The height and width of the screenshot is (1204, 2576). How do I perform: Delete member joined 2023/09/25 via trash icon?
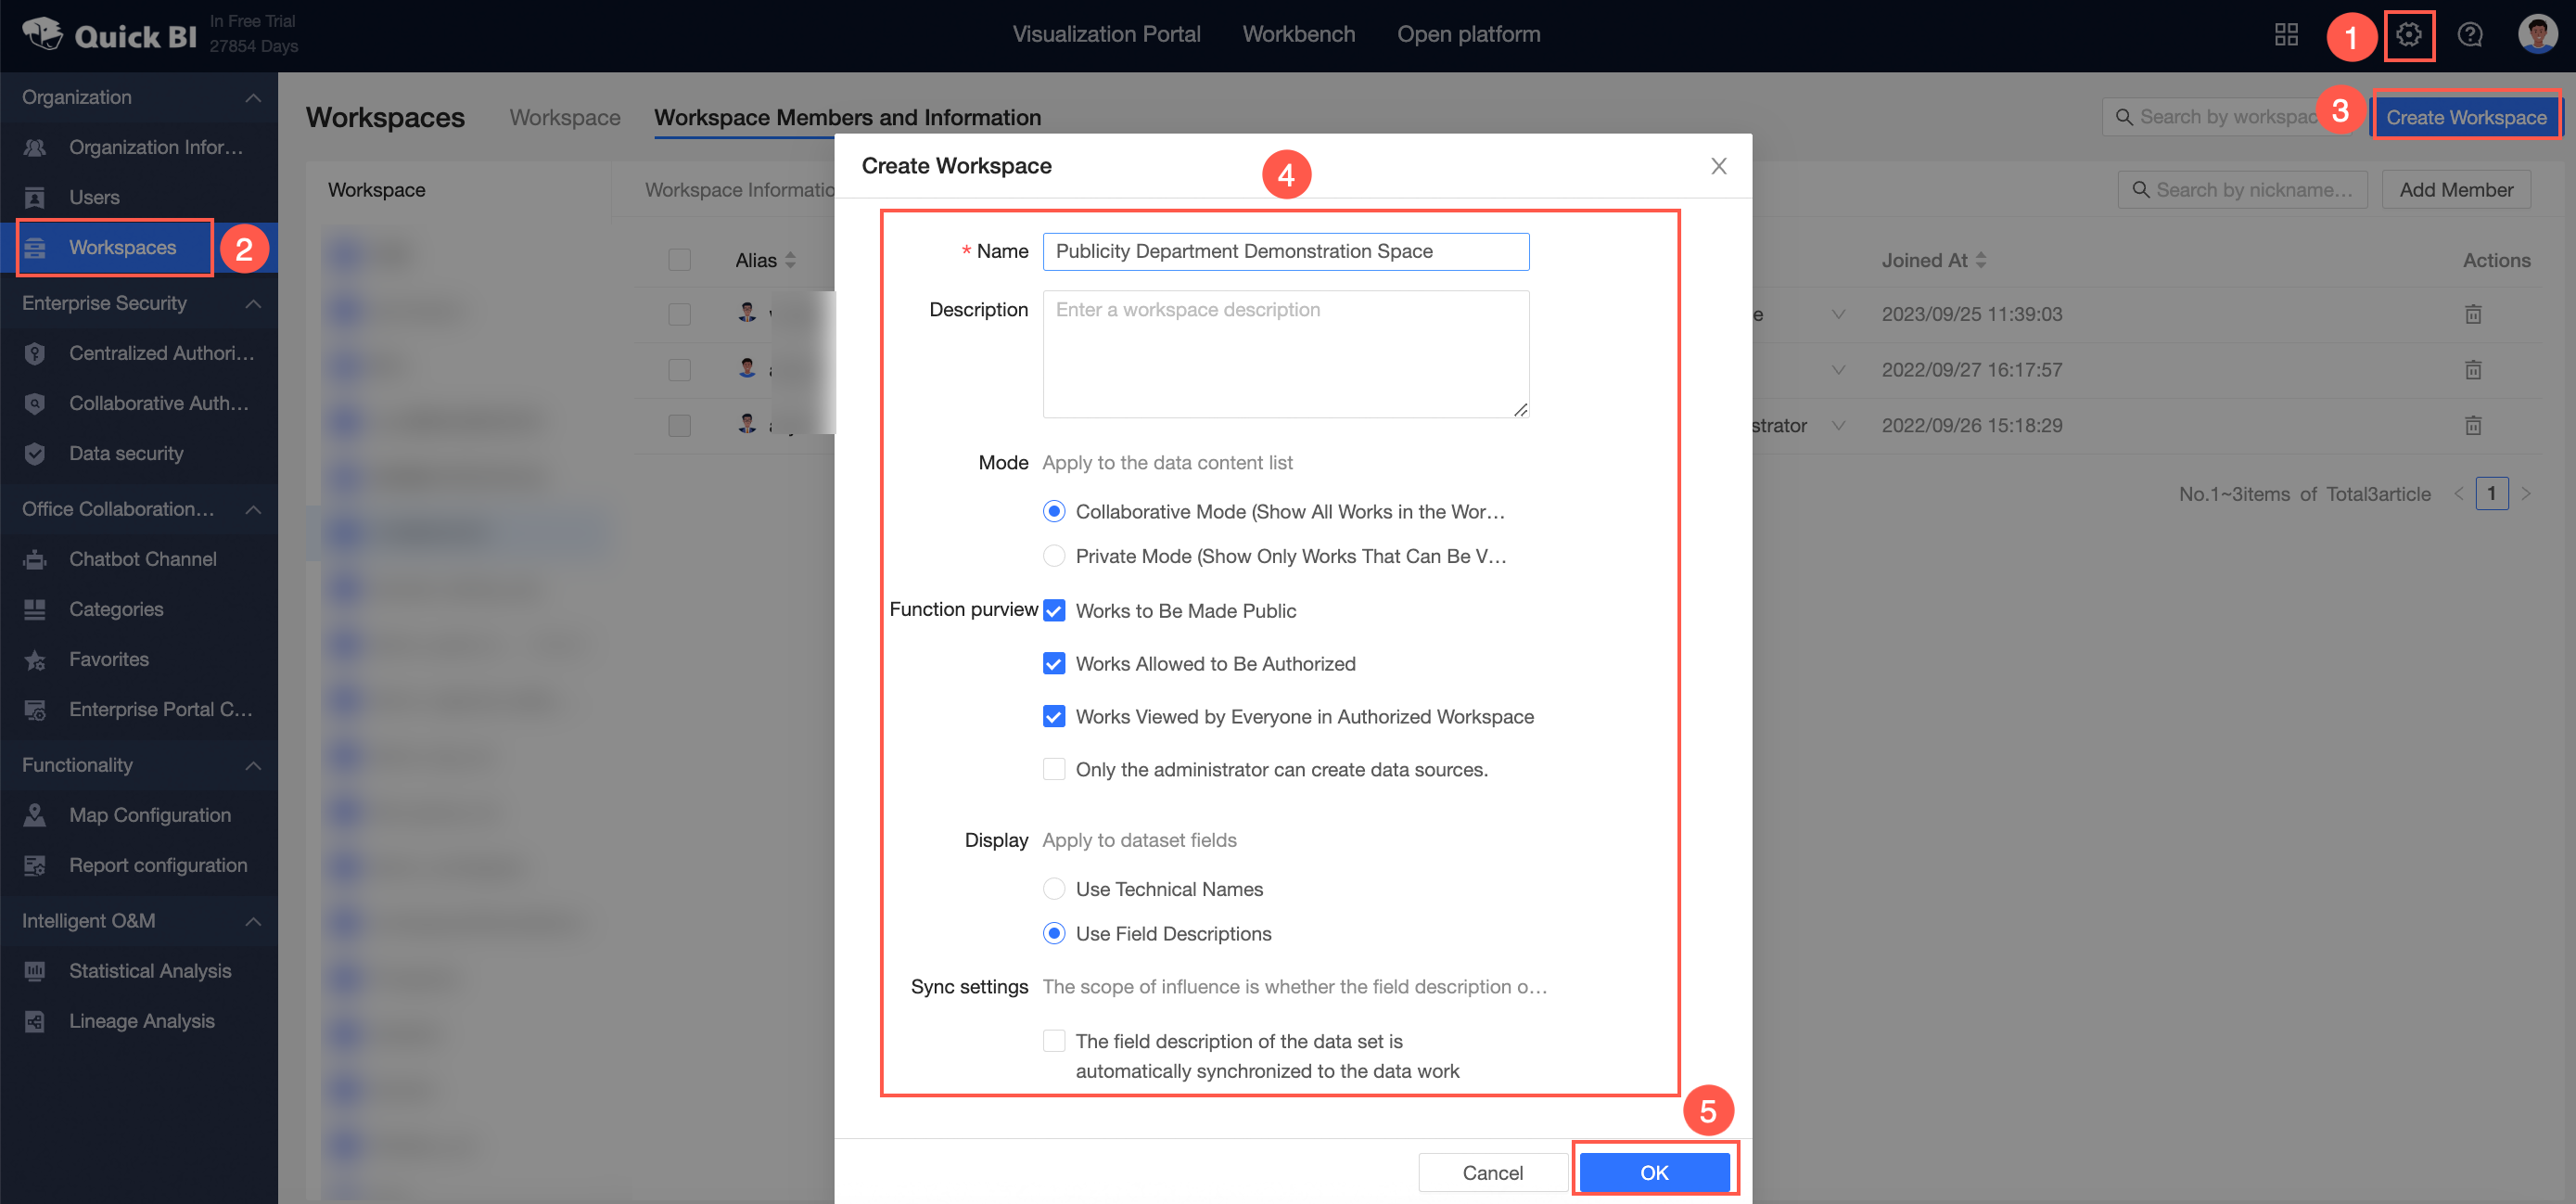coord(2472,314)
